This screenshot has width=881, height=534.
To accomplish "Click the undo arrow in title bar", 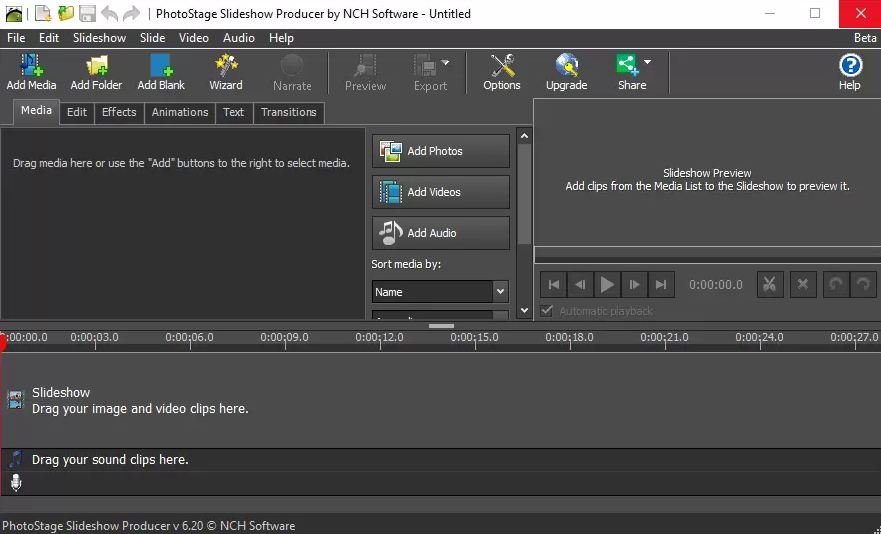I will coord(110,13).
